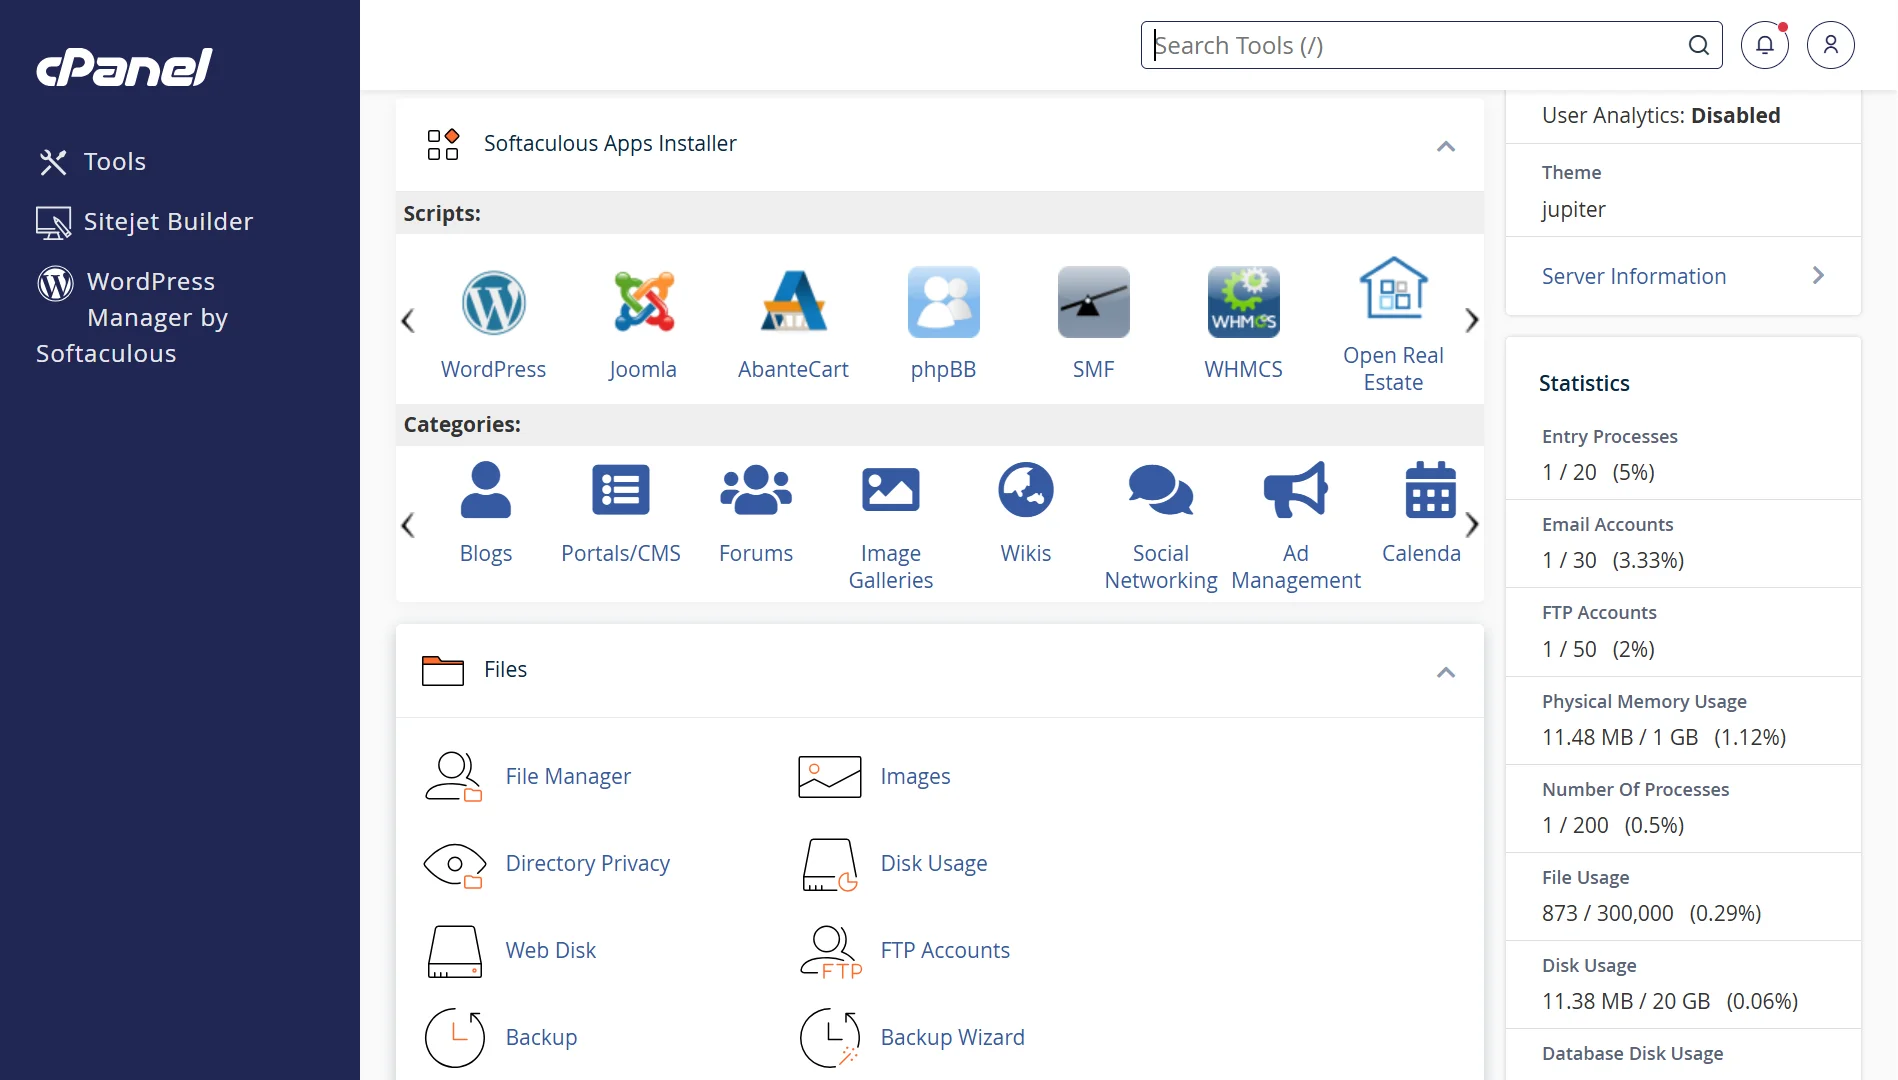
Task: Open the phpBB script icon
Action: pyautogui.click(x=943, y=302)
